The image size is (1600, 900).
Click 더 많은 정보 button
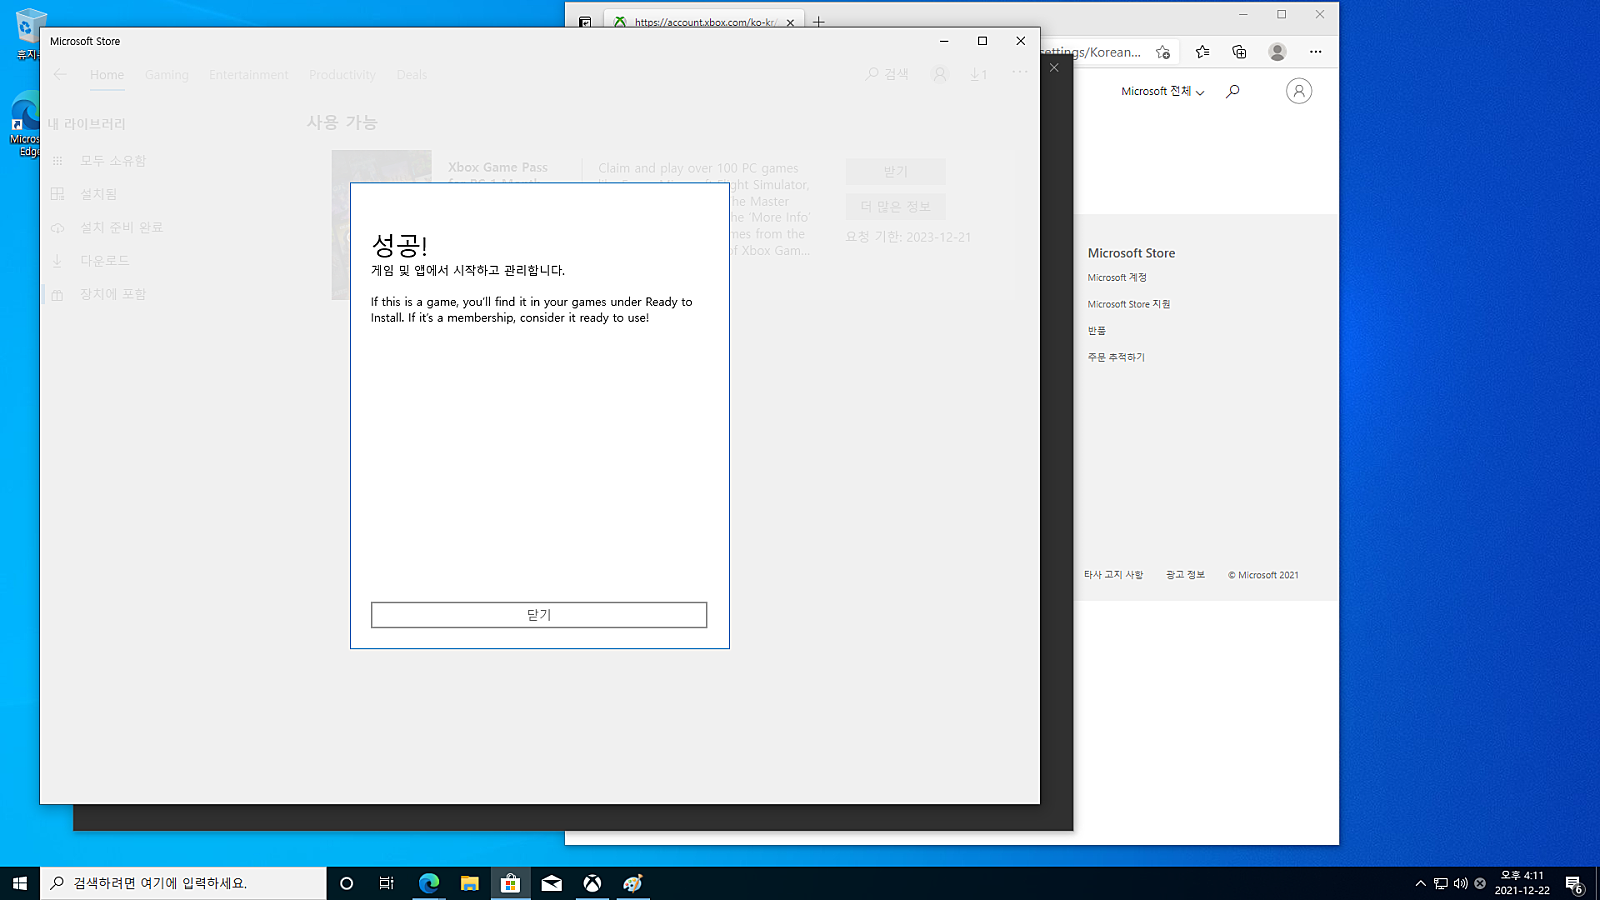pos(895,206)
